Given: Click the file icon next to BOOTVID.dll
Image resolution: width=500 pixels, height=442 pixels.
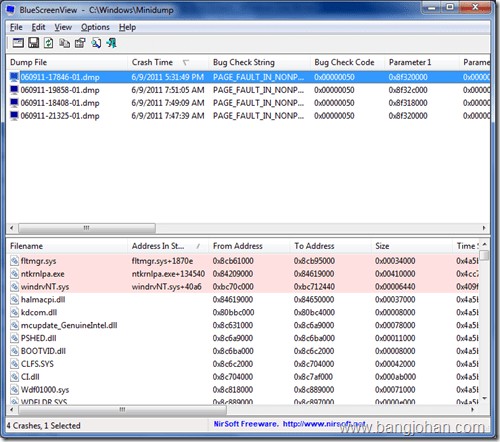Looking at the screenshot, I should 14,351.
